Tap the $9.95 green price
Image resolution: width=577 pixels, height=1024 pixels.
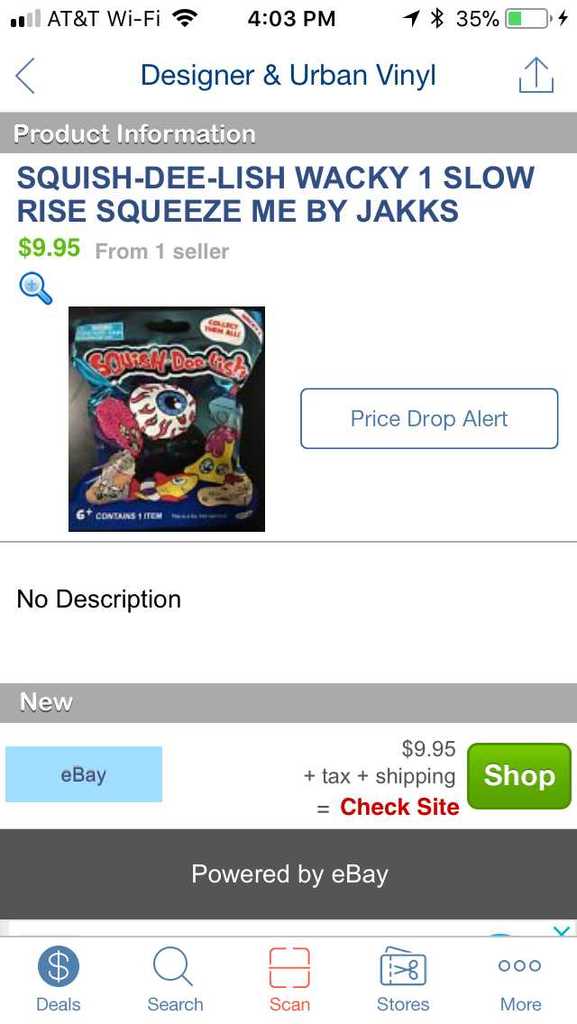(x=49, y=248)
